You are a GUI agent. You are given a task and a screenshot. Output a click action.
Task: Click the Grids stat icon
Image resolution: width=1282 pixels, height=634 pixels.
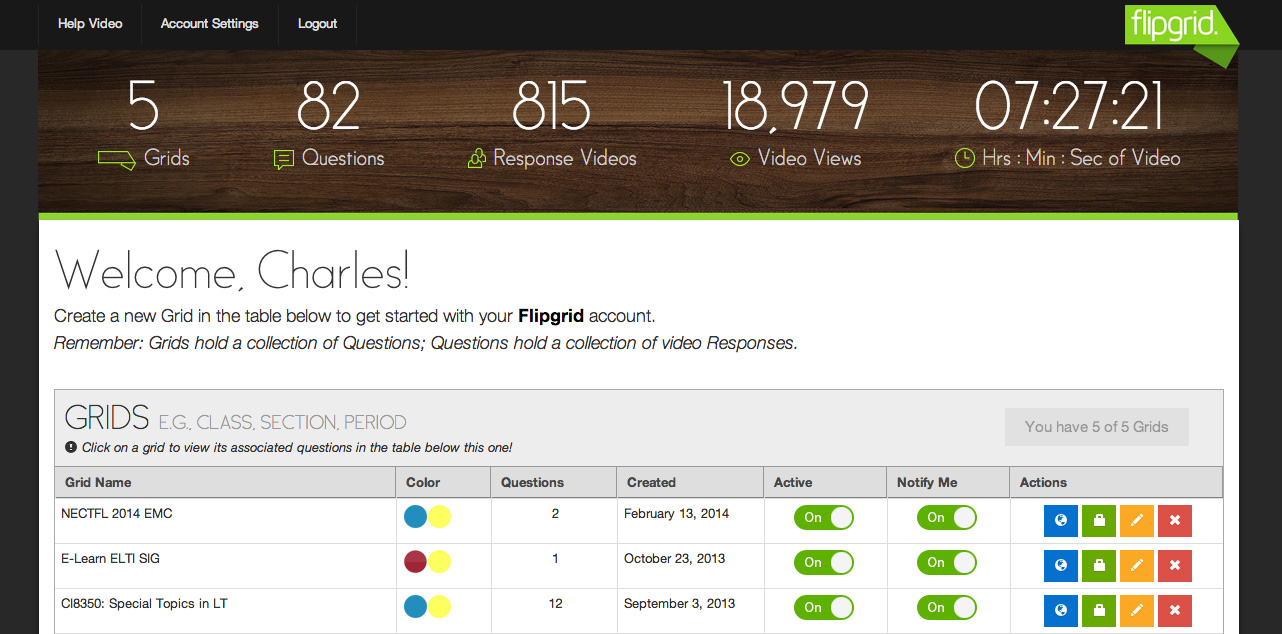(116, 159)
